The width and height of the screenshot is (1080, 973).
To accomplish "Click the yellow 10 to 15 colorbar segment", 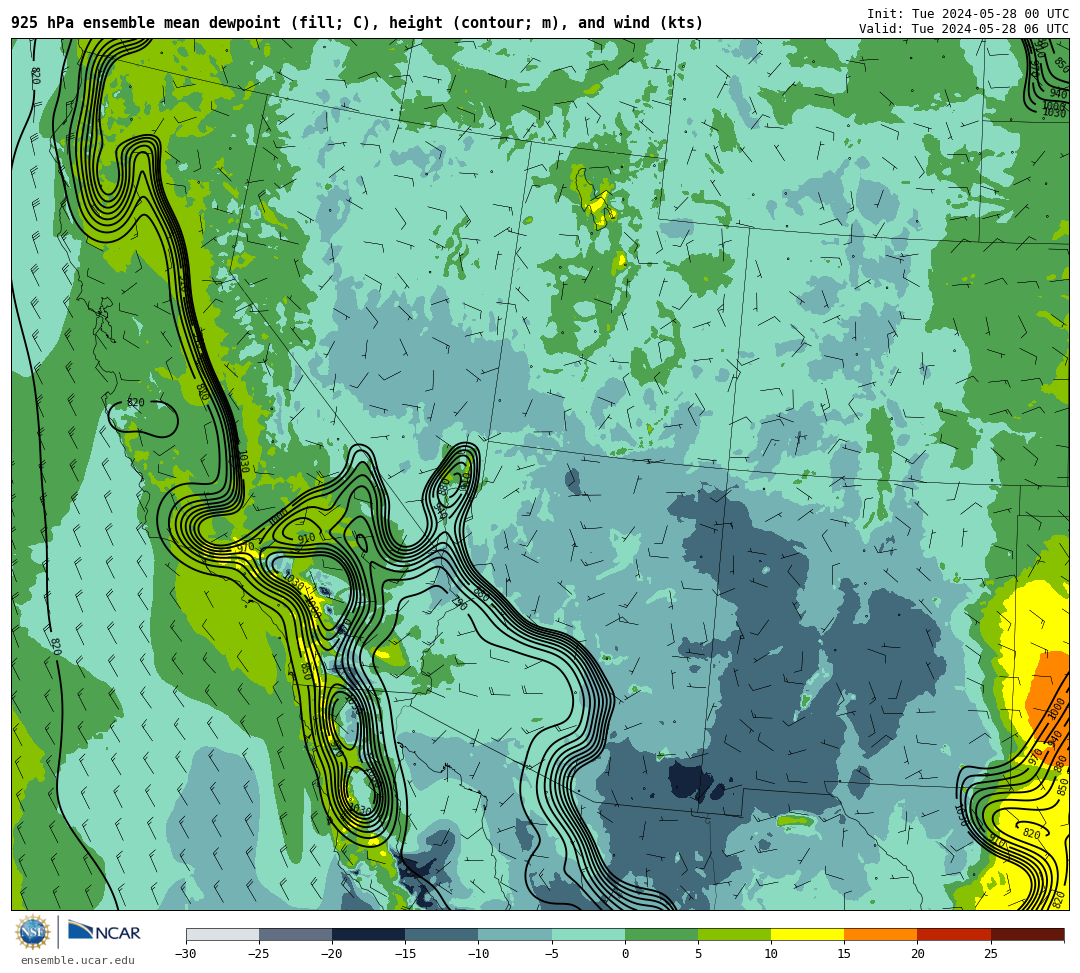I will pos(807,934).
